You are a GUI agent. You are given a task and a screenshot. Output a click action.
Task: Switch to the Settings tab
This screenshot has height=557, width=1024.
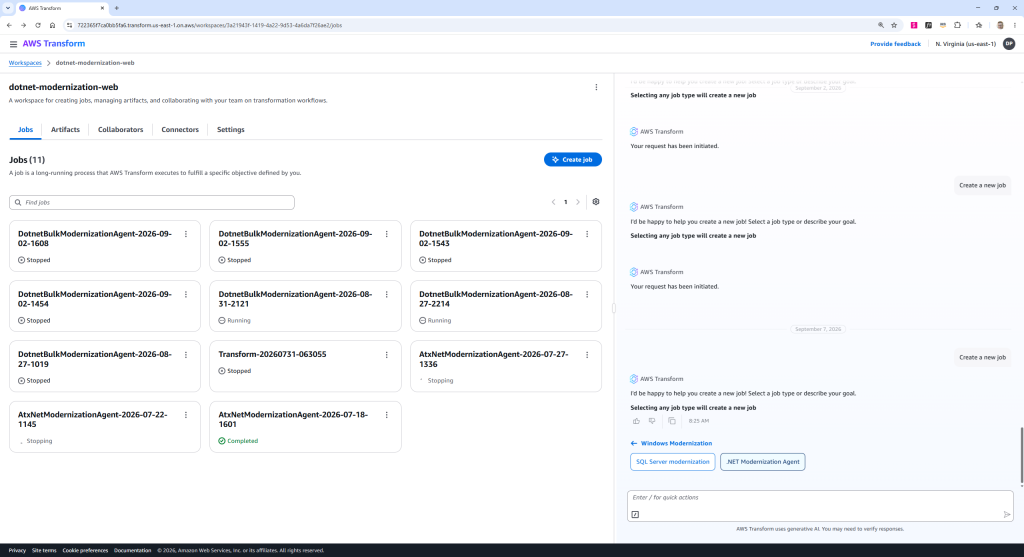[231, 129]
